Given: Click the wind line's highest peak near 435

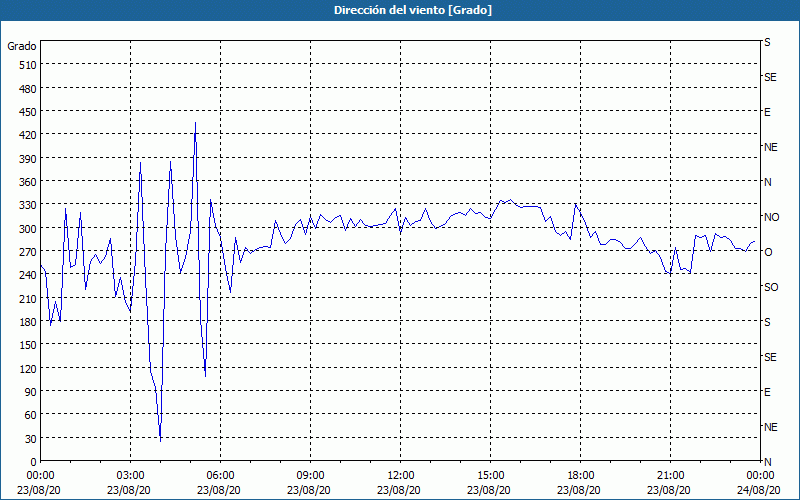Looking at the screenshot, I should click(195, 123).
